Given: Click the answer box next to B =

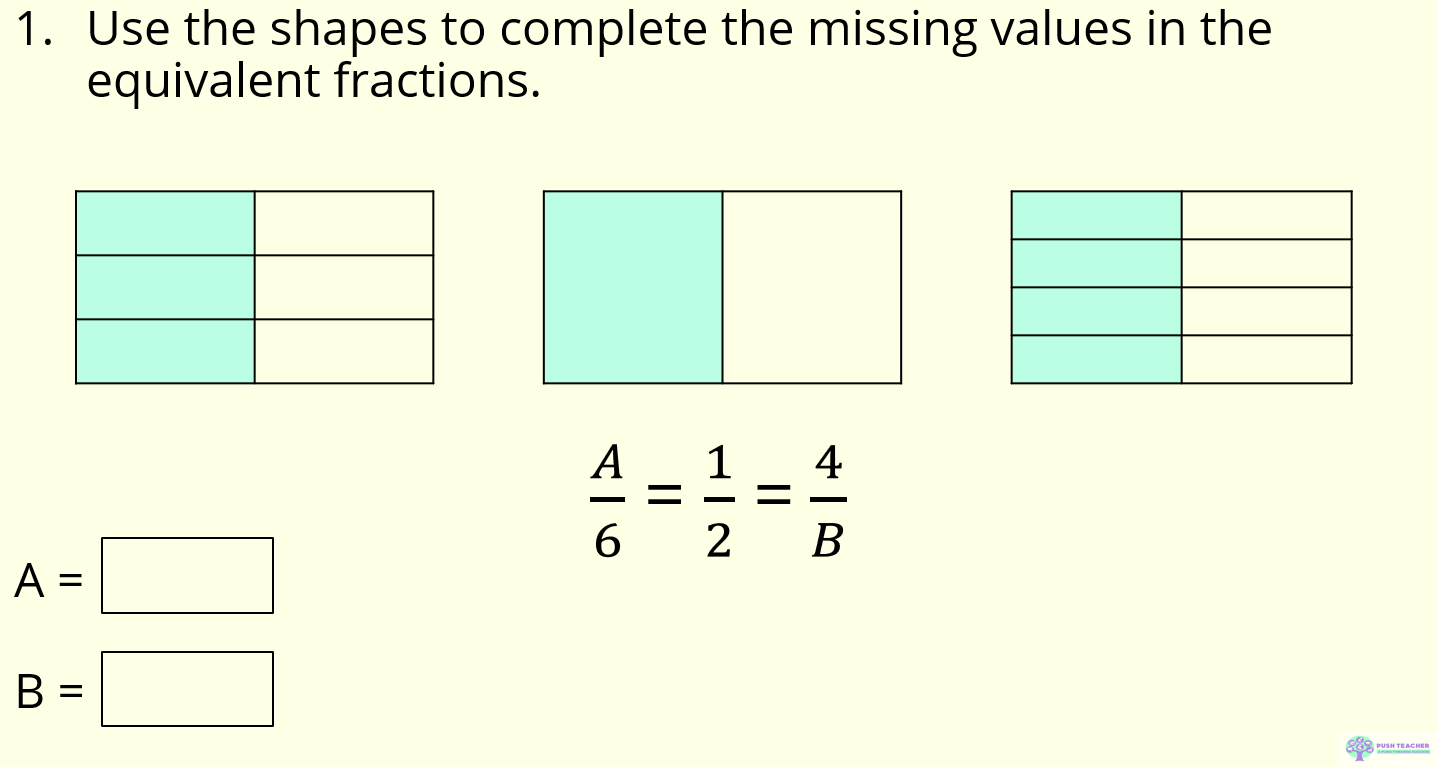Looking at the screenshot, I should coord(187,689).
